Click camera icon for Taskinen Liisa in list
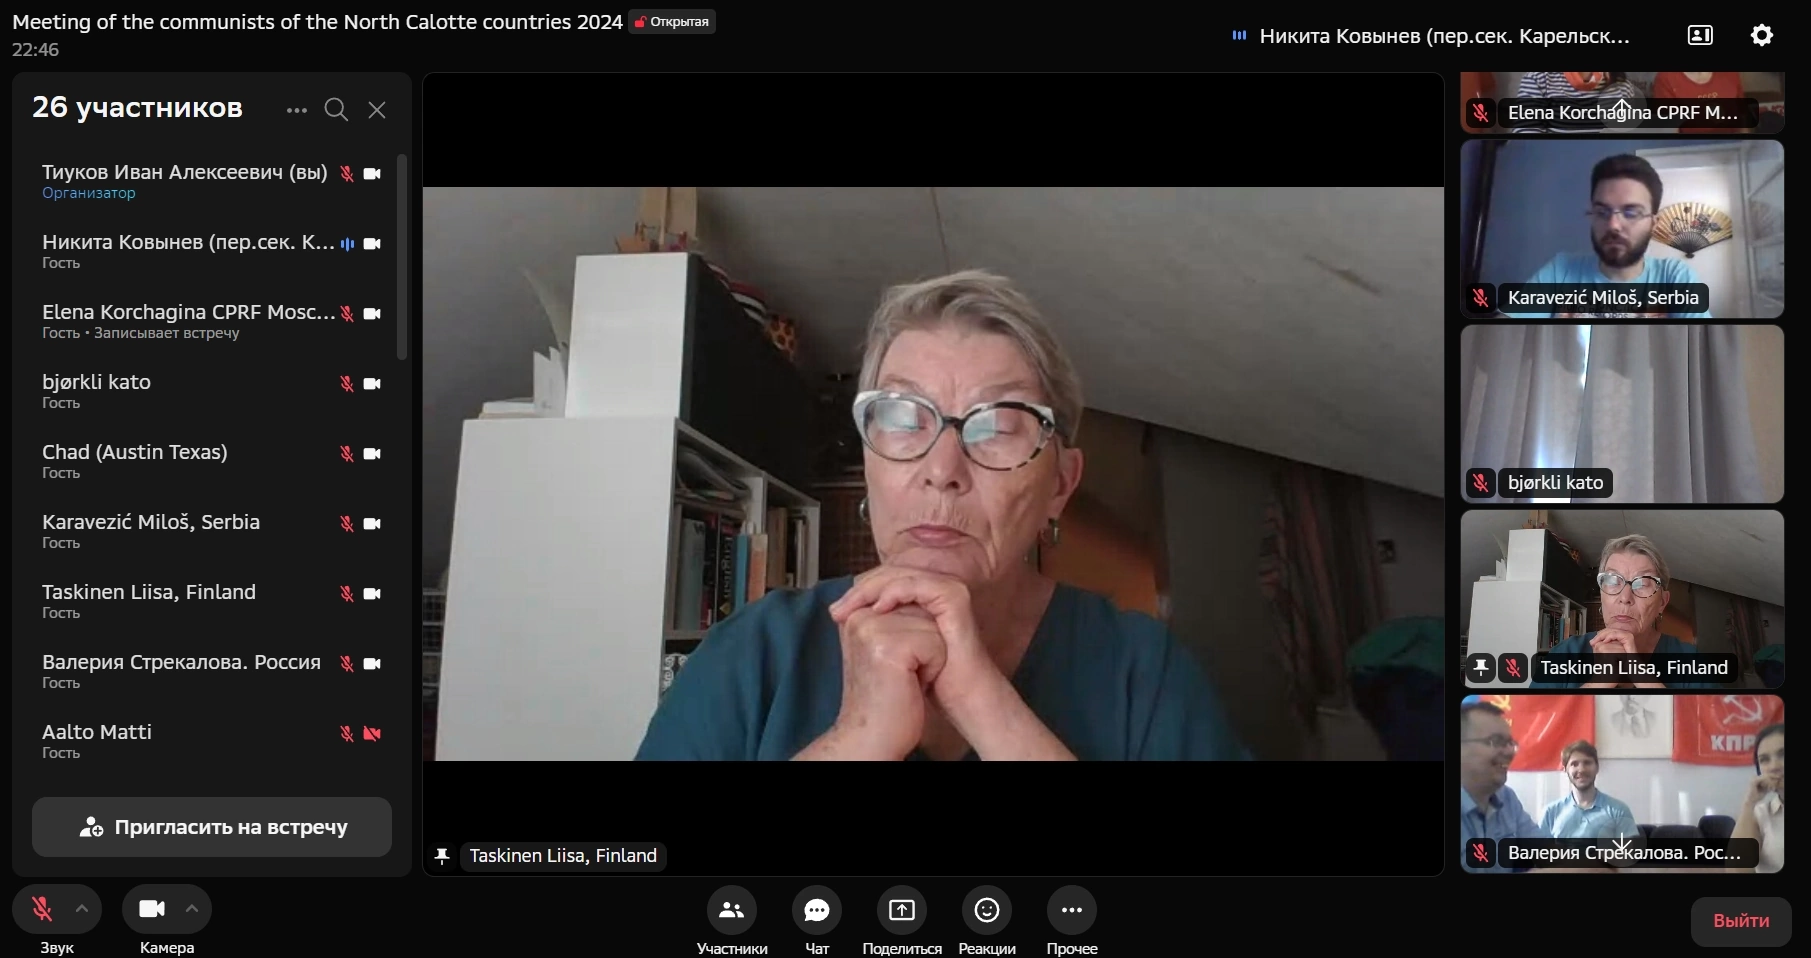 372,594
